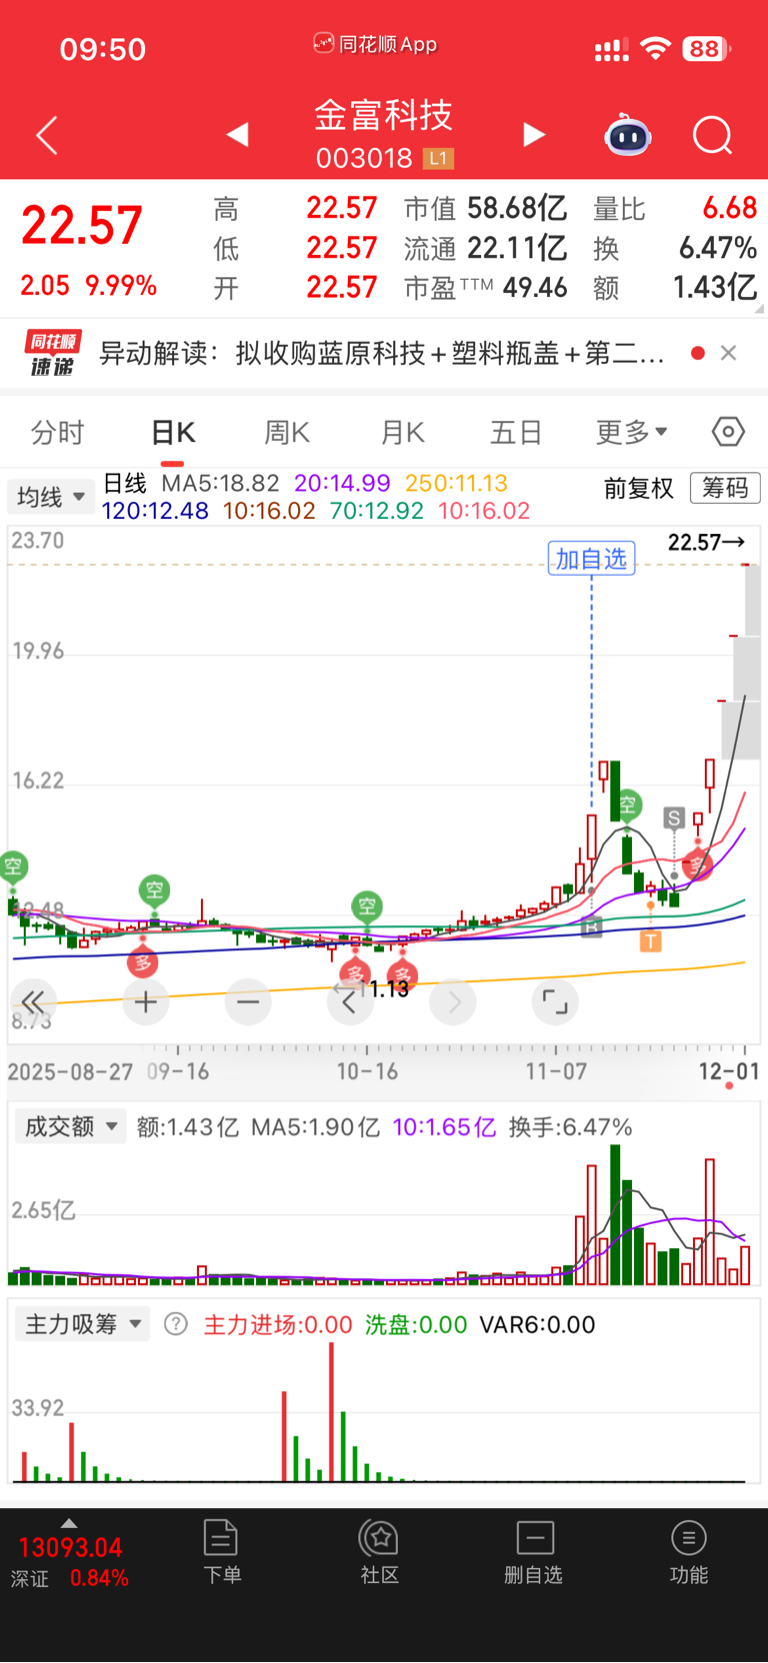Tap the stock name 金富科技
This screenshot has height=1663, width=768.
(384, 115)
